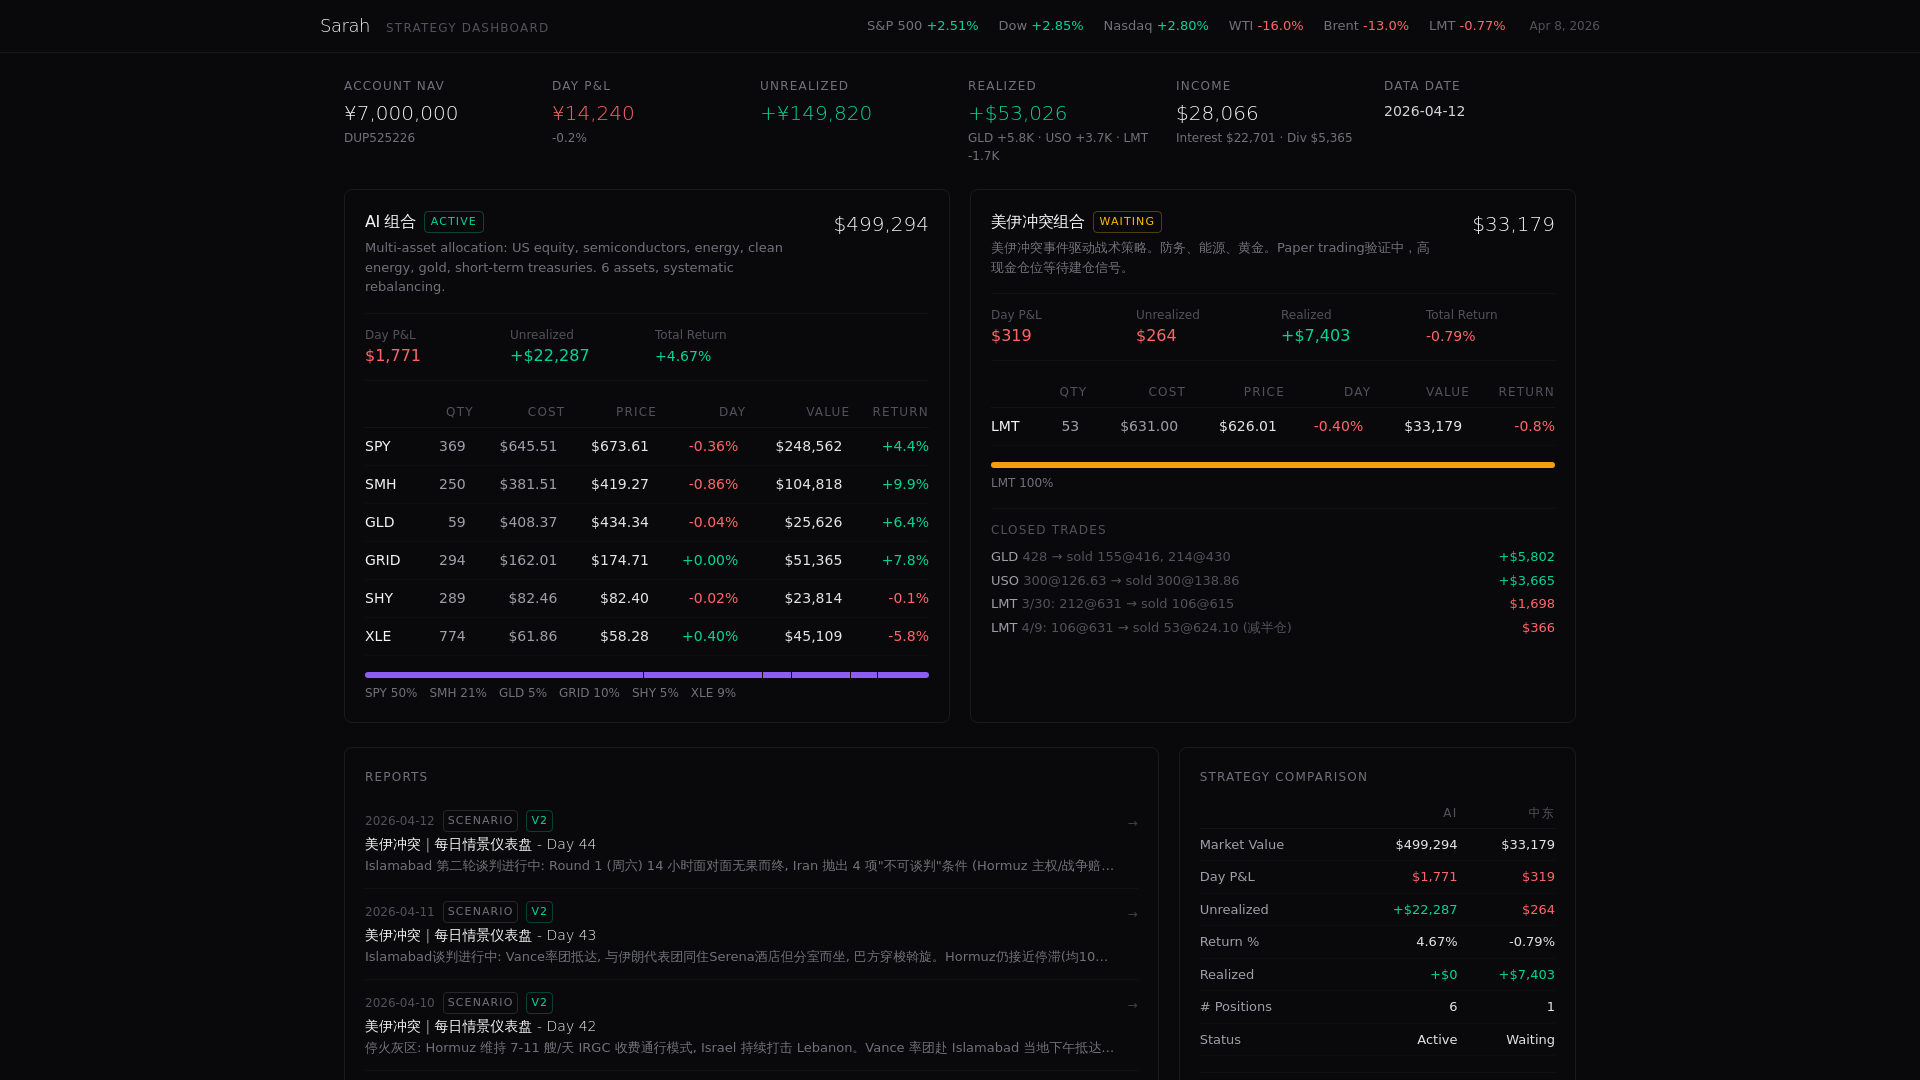This screenshot has height=1080, width=1920.
Task: Click the LMT -0.77% ticker in header
Action: 1466,26
